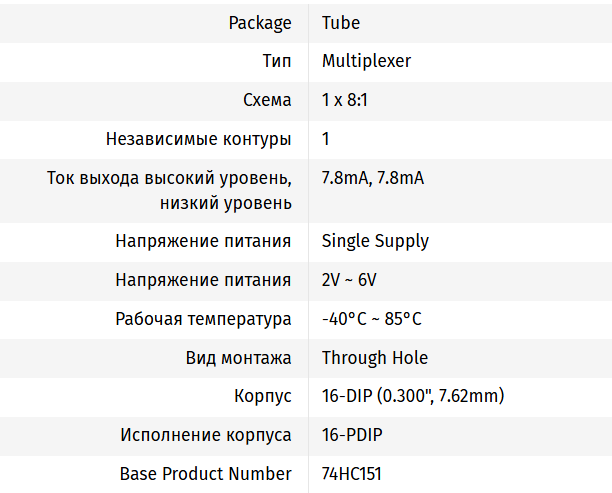
Task: Click the "Исполнение корпуса" label
Action: pos(206,435)
